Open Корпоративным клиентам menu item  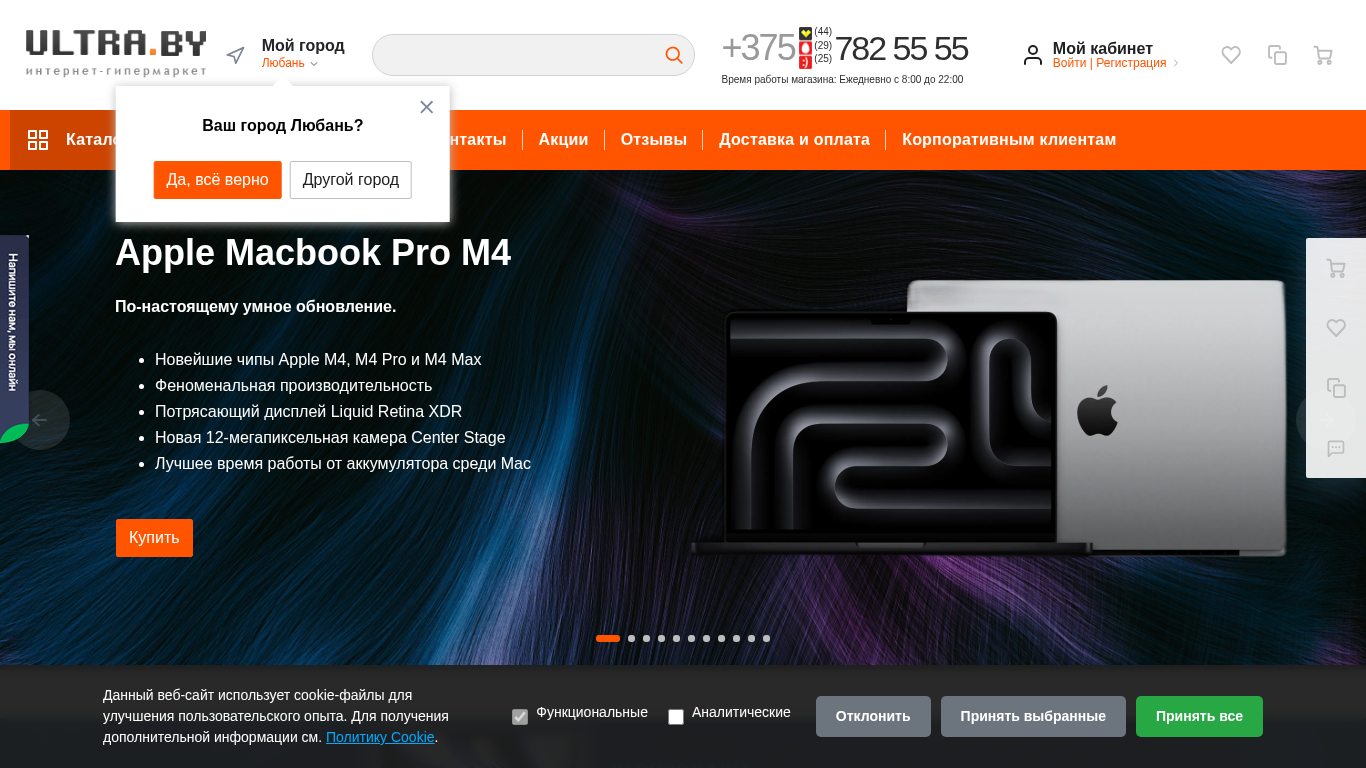click(1009, 140)
